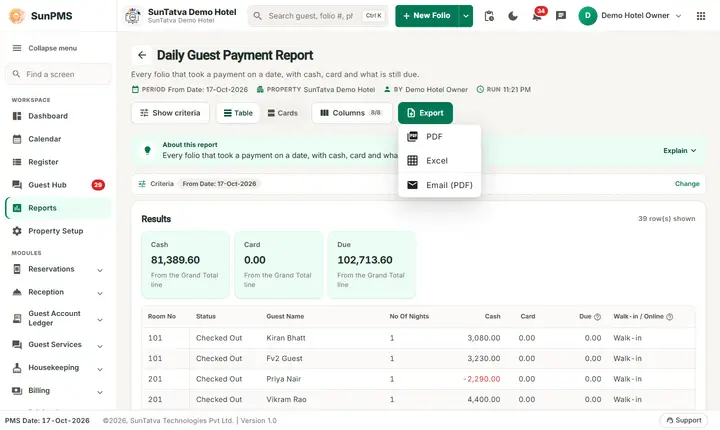This screenshot has width=720, height=430.
Task: Click the Due 102,713.60 summary card
Action: point(371,265)
